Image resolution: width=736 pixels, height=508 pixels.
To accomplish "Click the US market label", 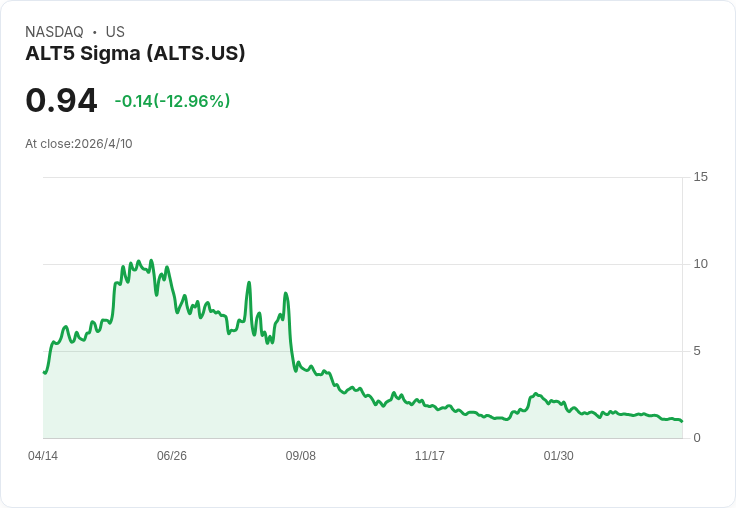I will coord(115,32).
